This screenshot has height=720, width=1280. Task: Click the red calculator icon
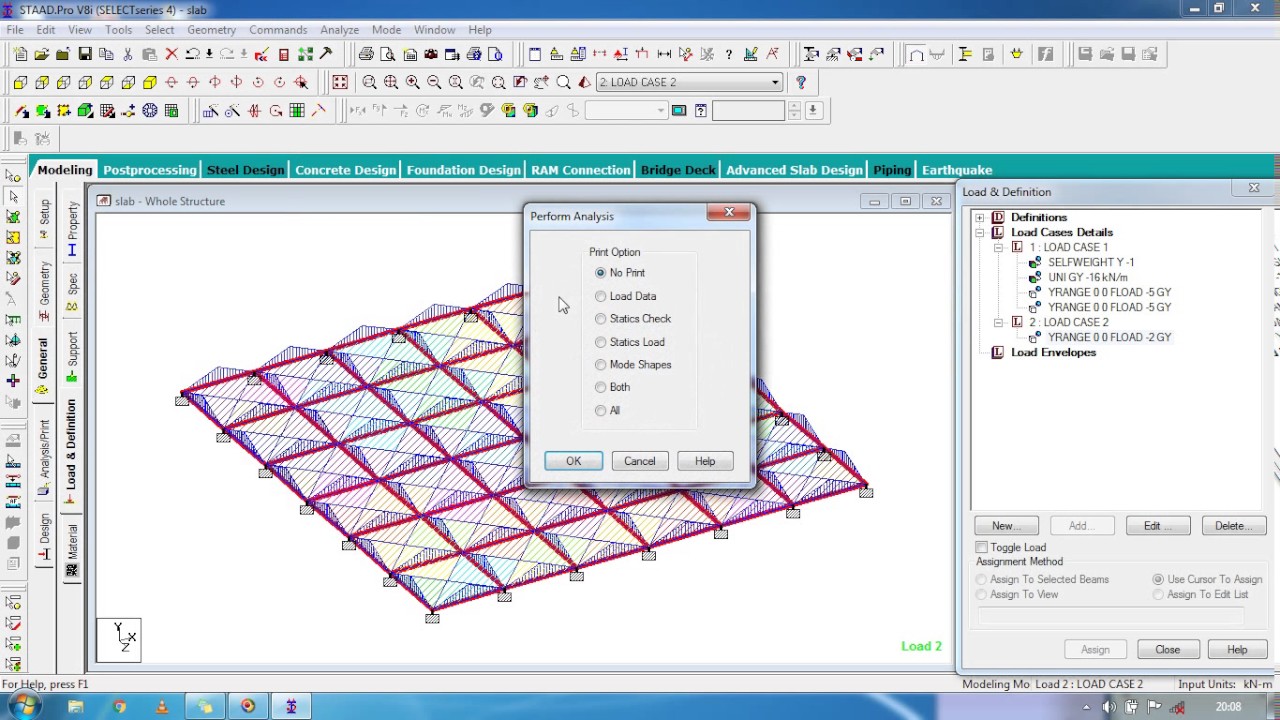[x=284, y=54]
